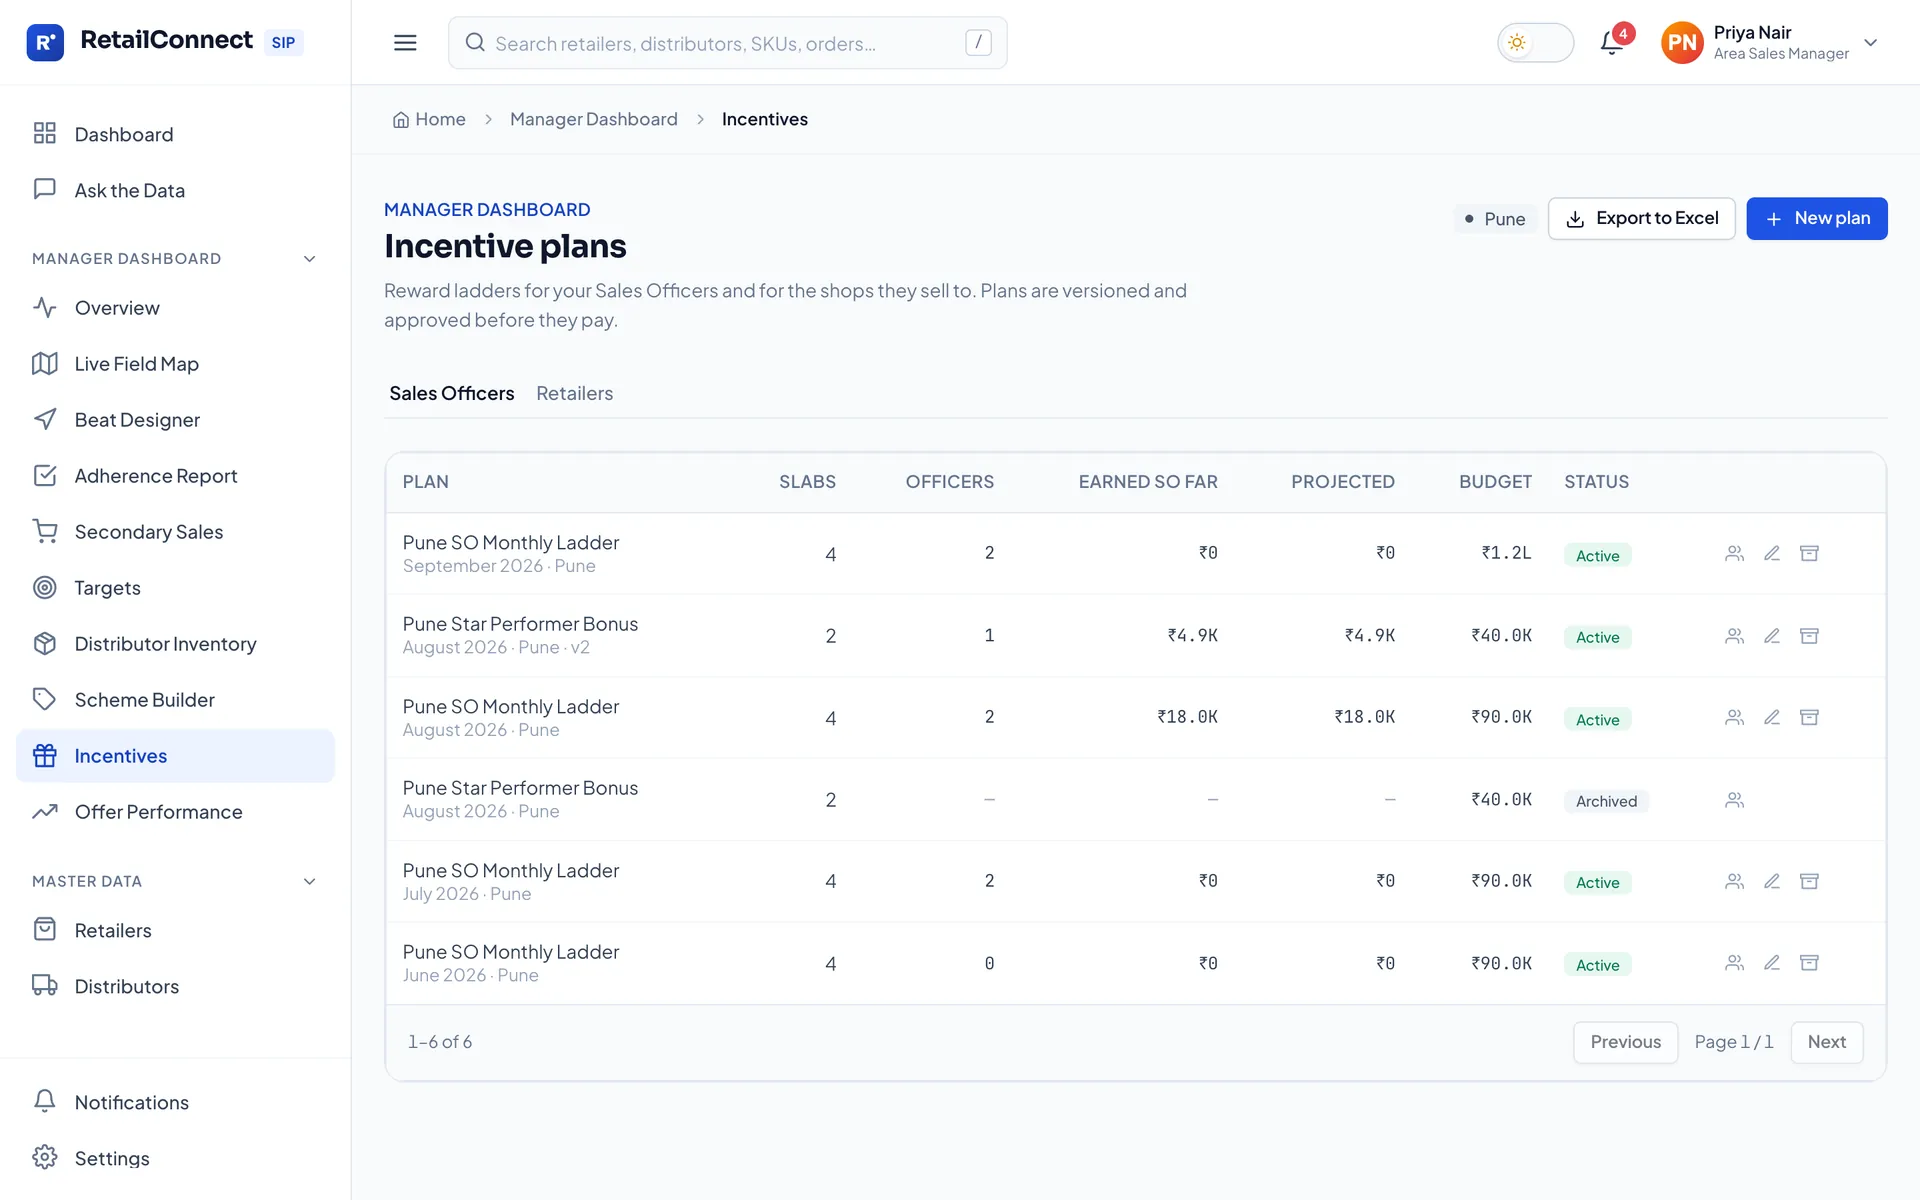The image size is (1920, 1200).
Task: Click the Export to Excel button
Action: [x=1641, y=218]
